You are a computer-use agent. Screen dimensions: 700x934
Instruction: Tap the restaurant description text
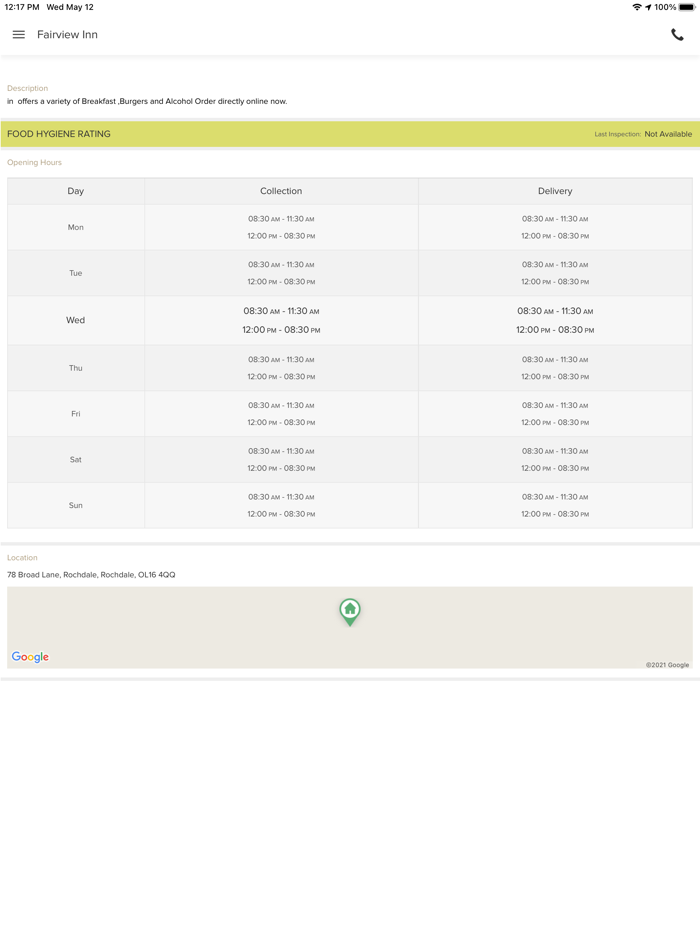click(x=147, y=101)
